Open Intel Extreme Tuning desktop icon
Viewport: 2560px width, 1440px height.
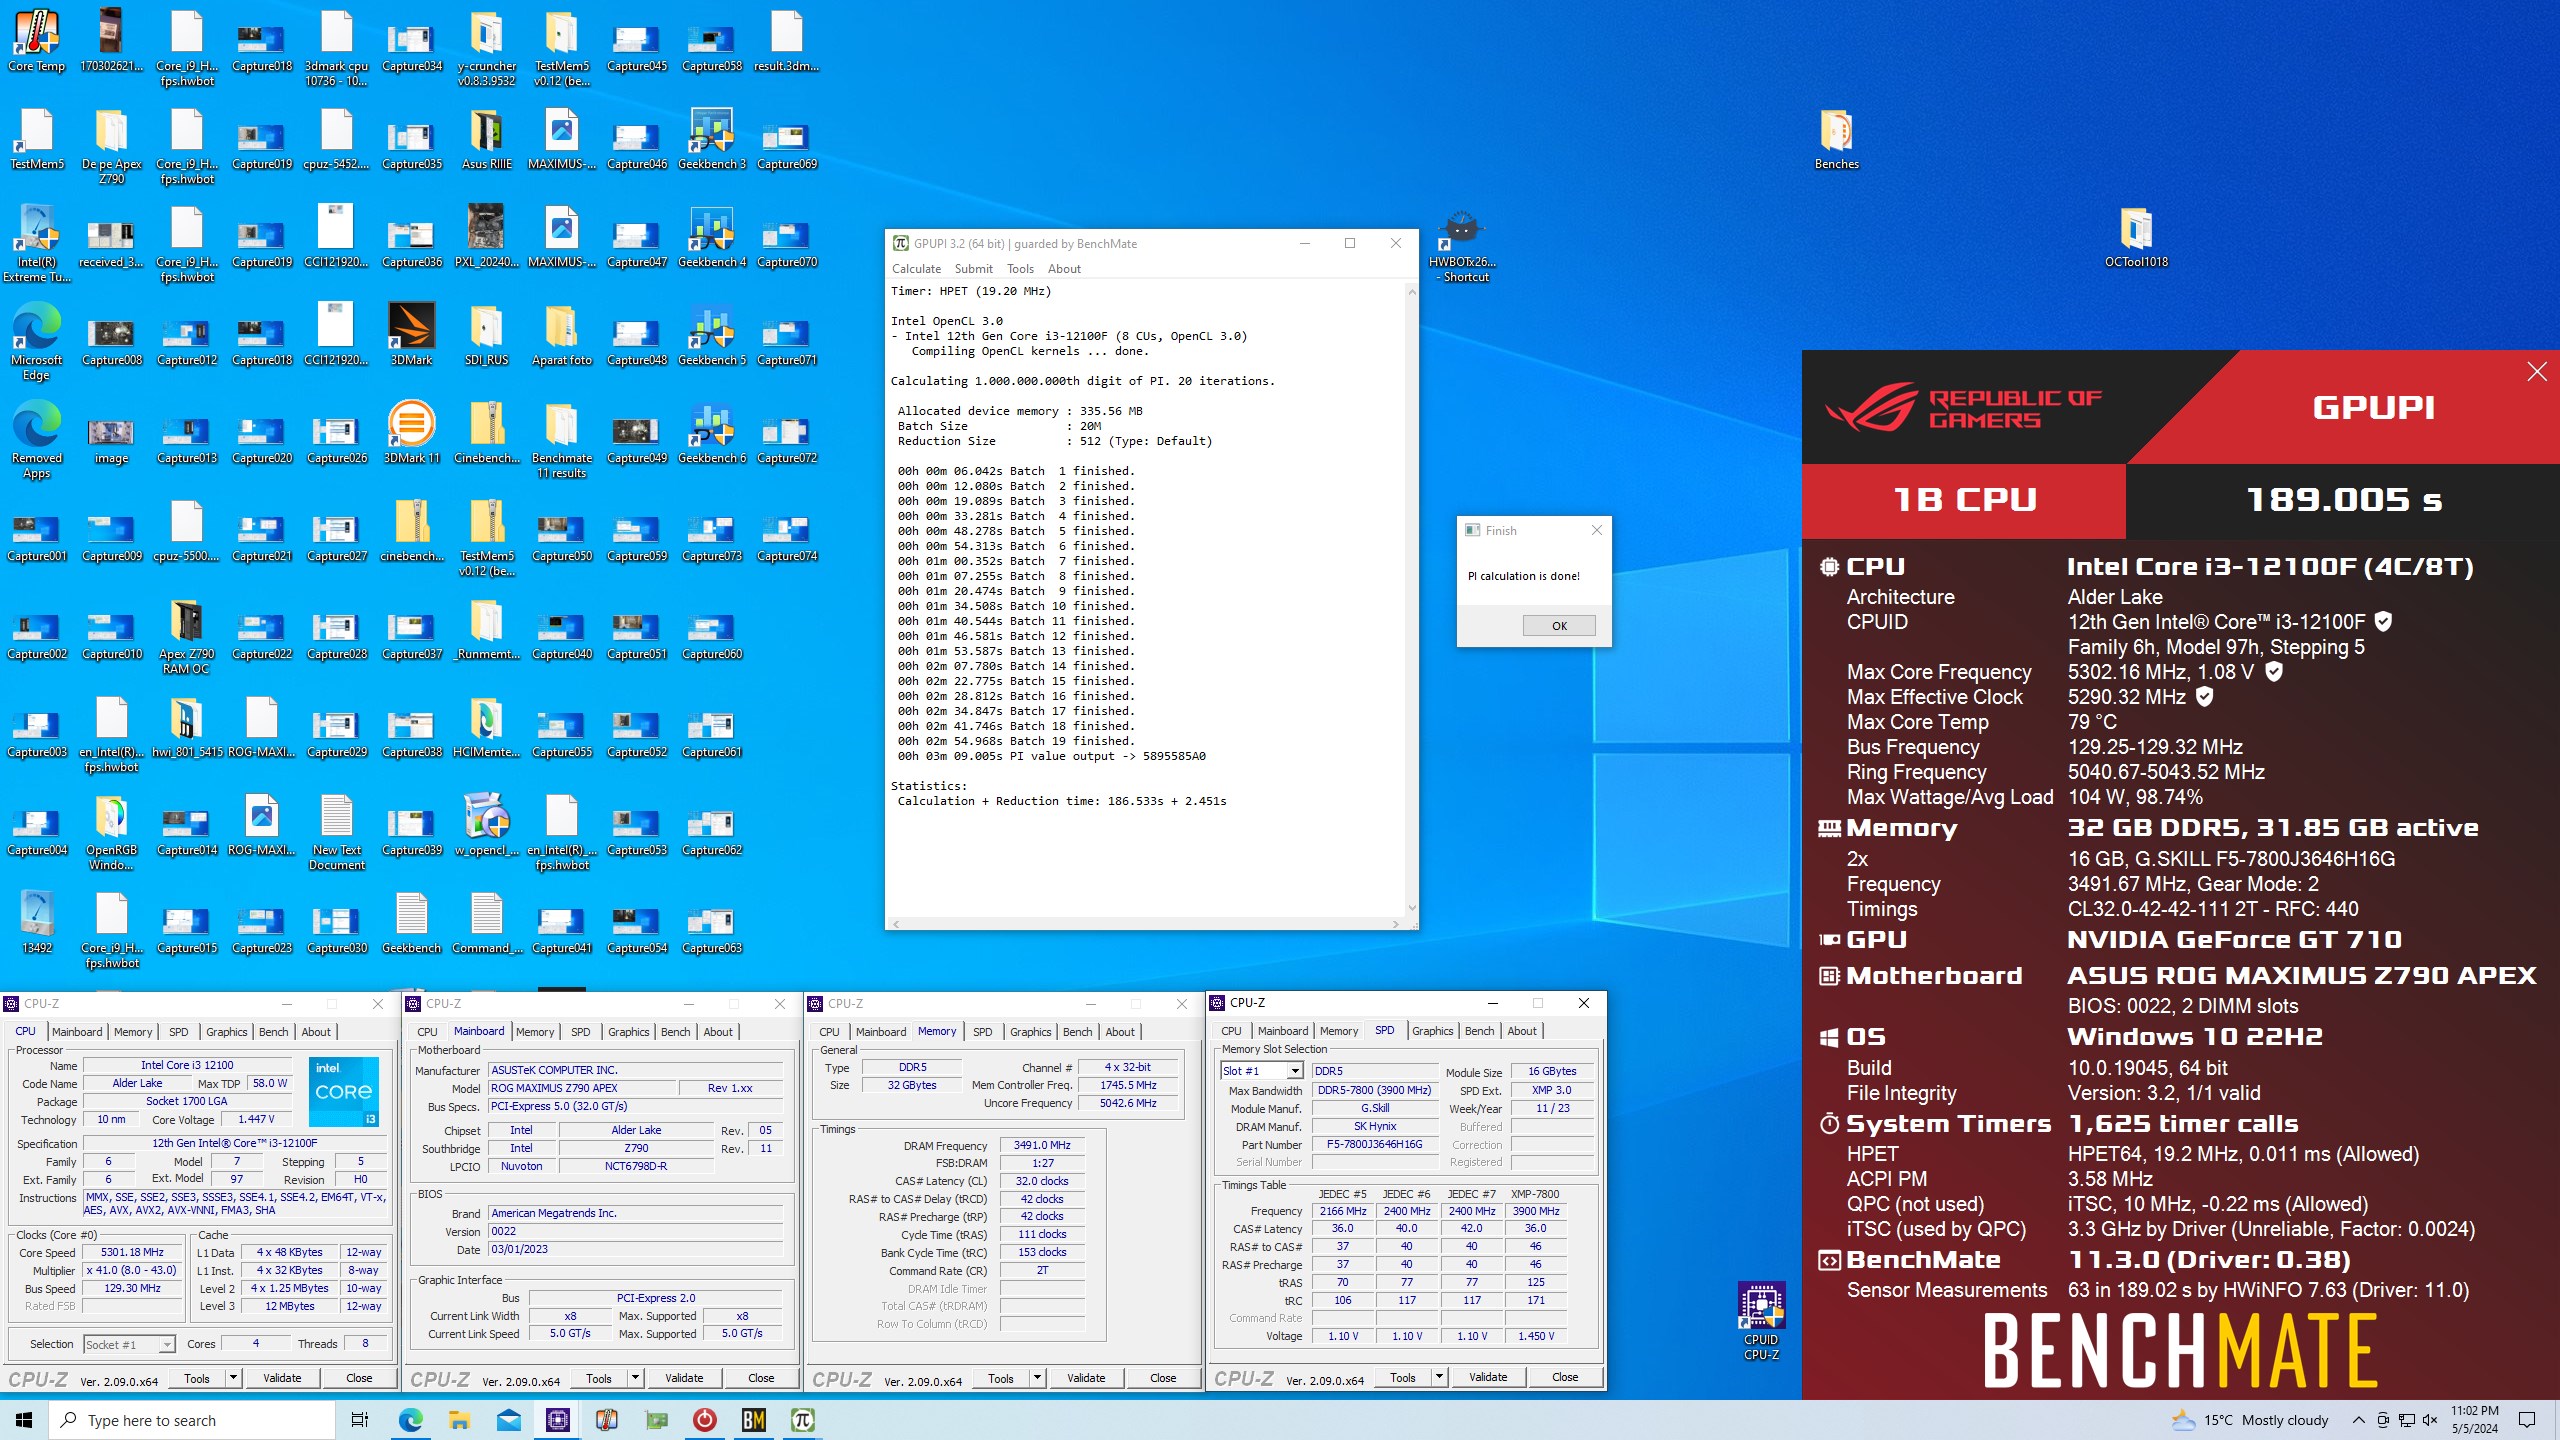click(36, 245)
